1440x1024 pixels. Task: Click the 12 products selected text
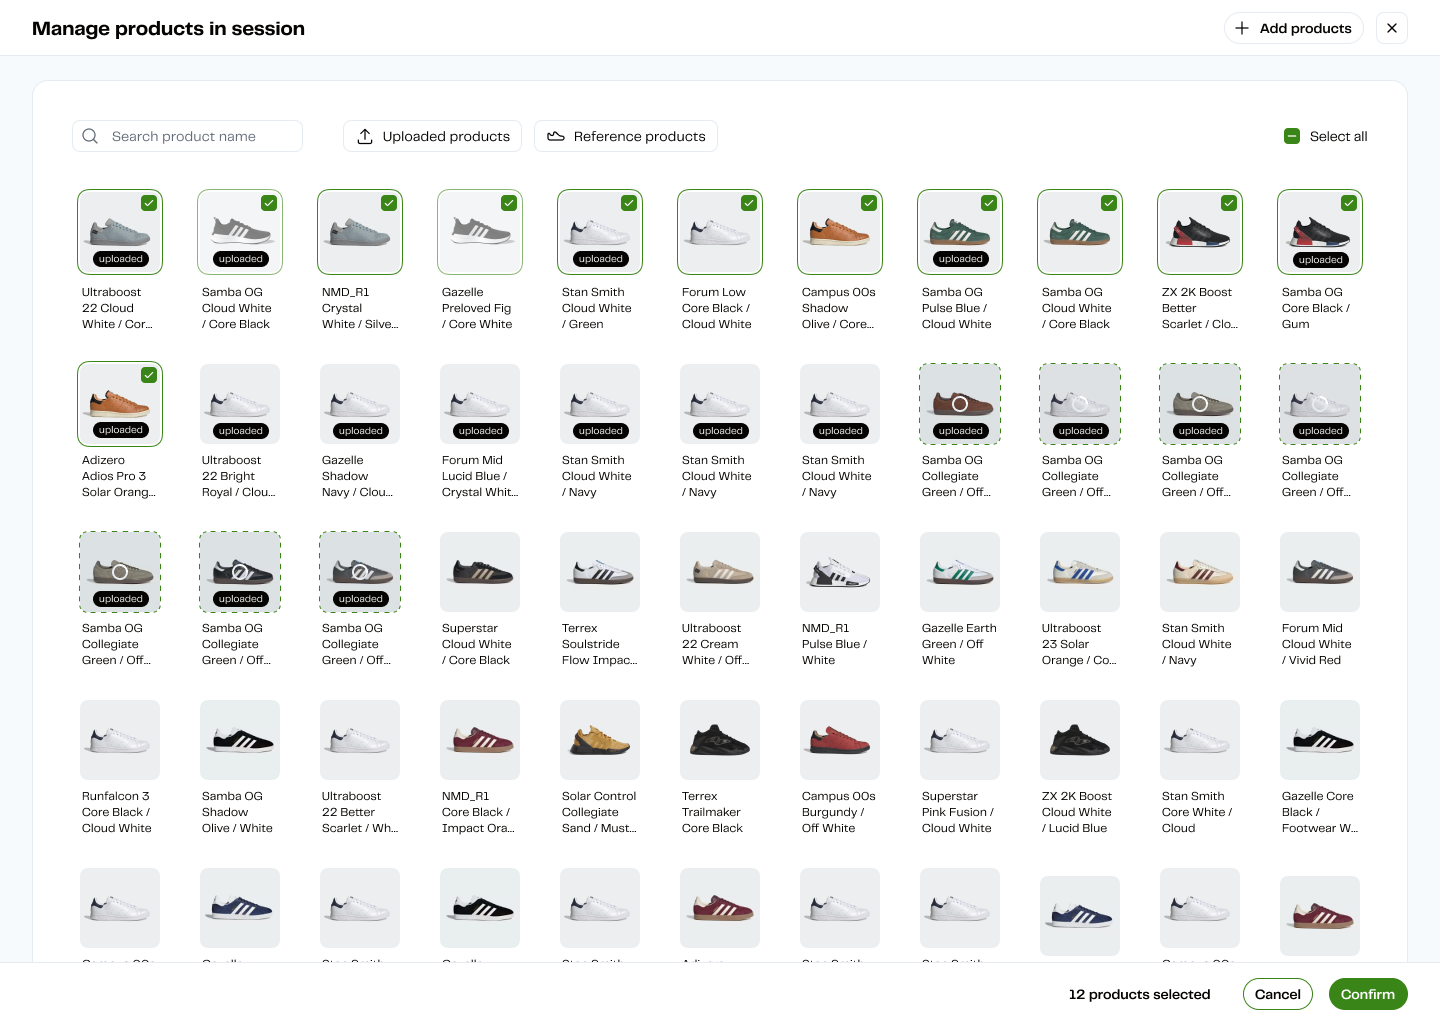tap(1139, 994)
